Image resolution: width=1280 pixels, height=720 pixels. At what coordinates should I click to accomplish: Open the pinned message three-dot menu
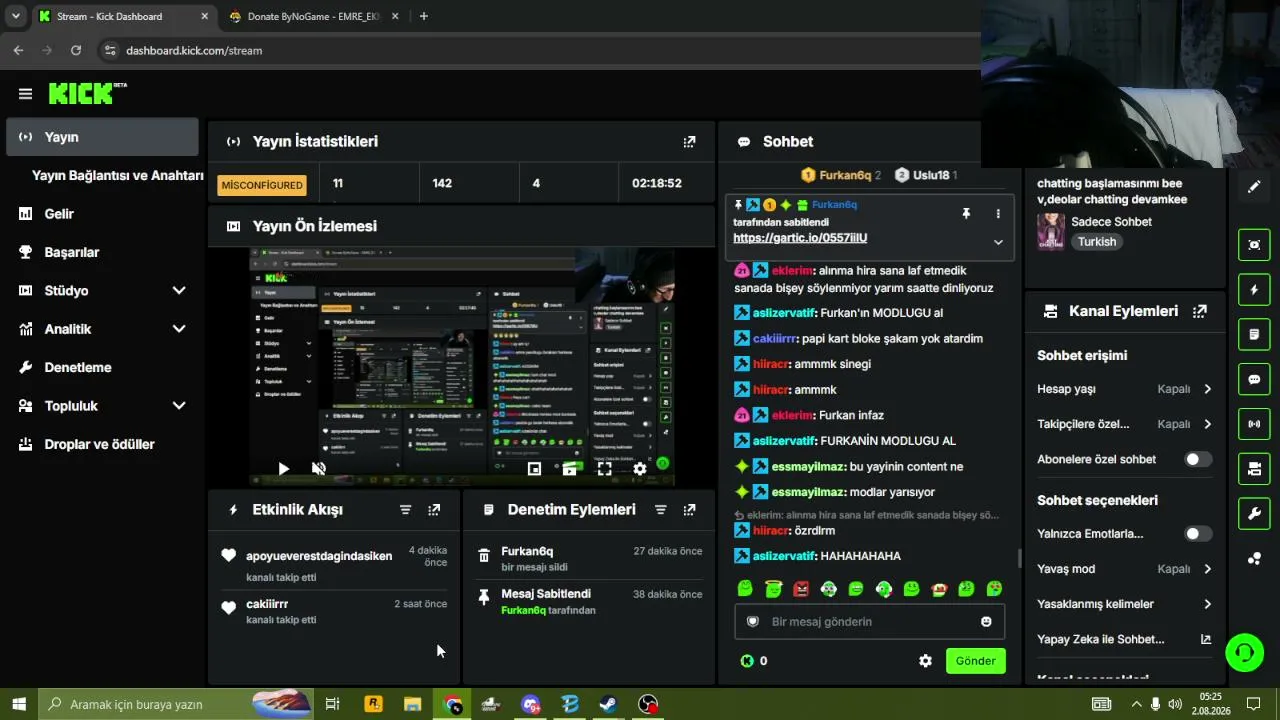tap(997, 214)
